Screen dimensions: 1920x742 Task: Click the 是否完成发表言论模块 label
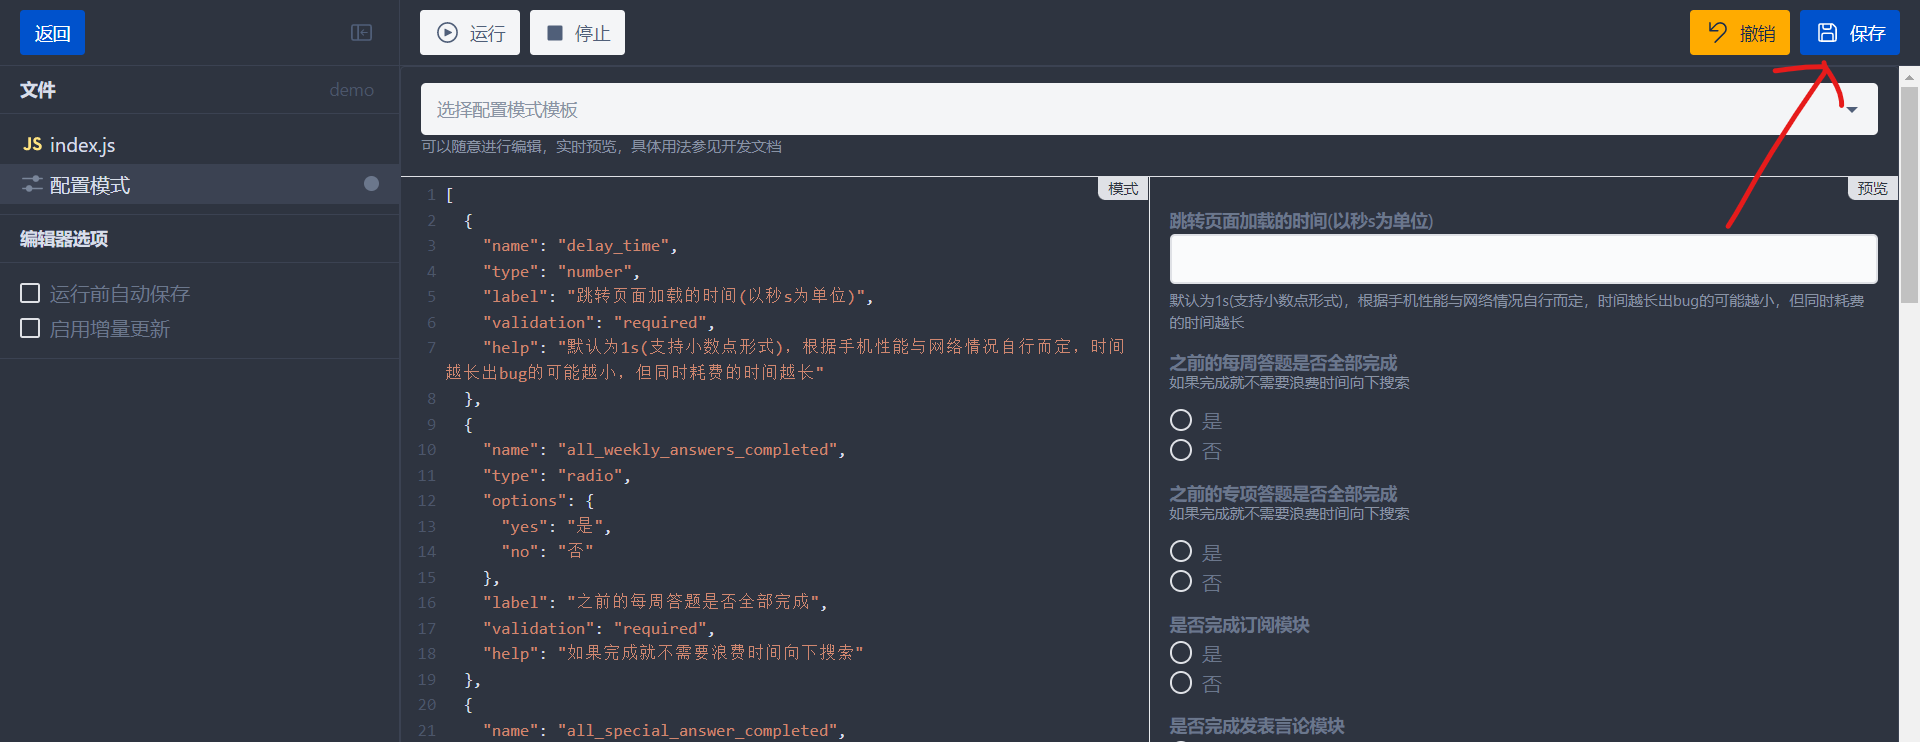click(1257, 726)
